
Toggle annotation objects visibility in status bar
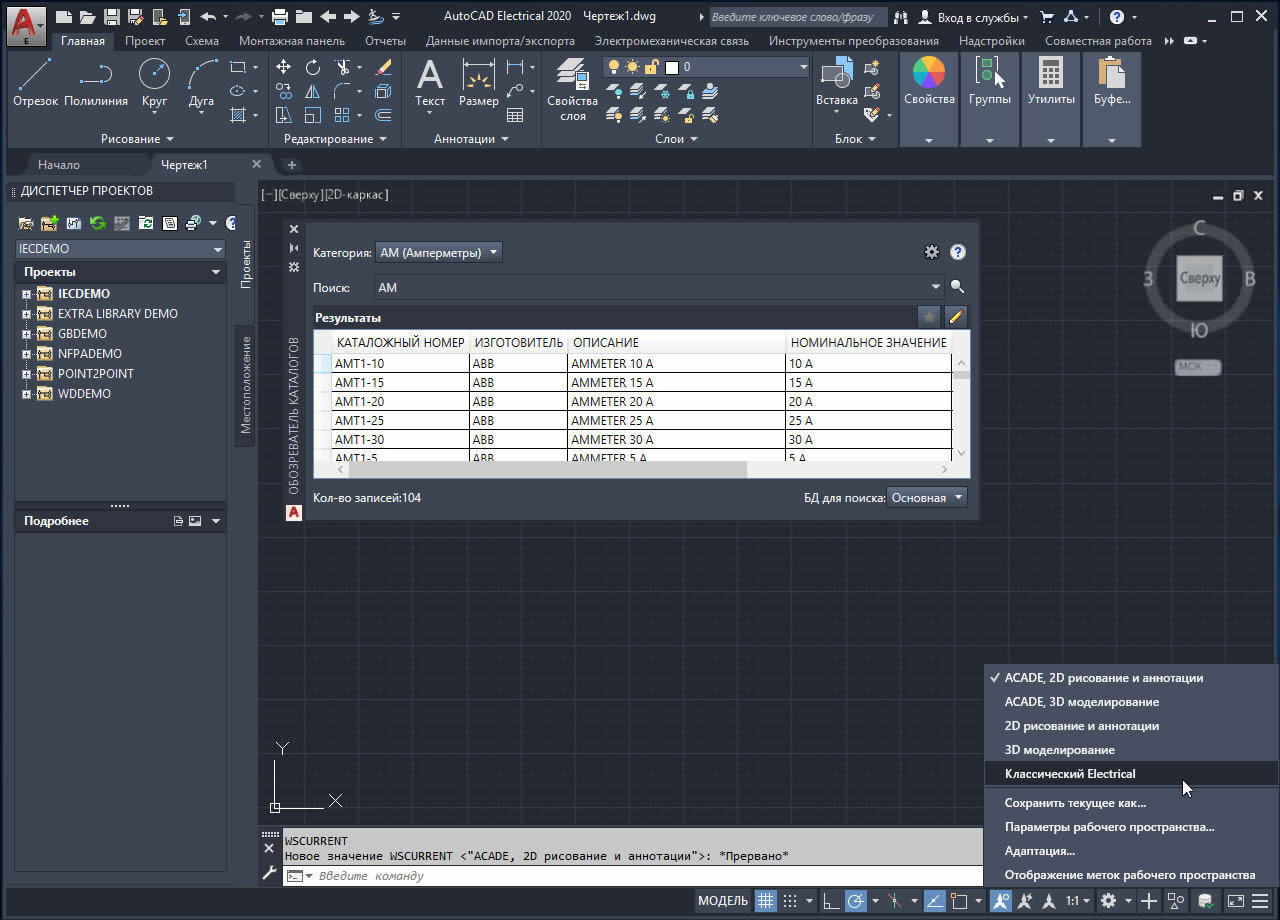click(x=1001, y=901)
